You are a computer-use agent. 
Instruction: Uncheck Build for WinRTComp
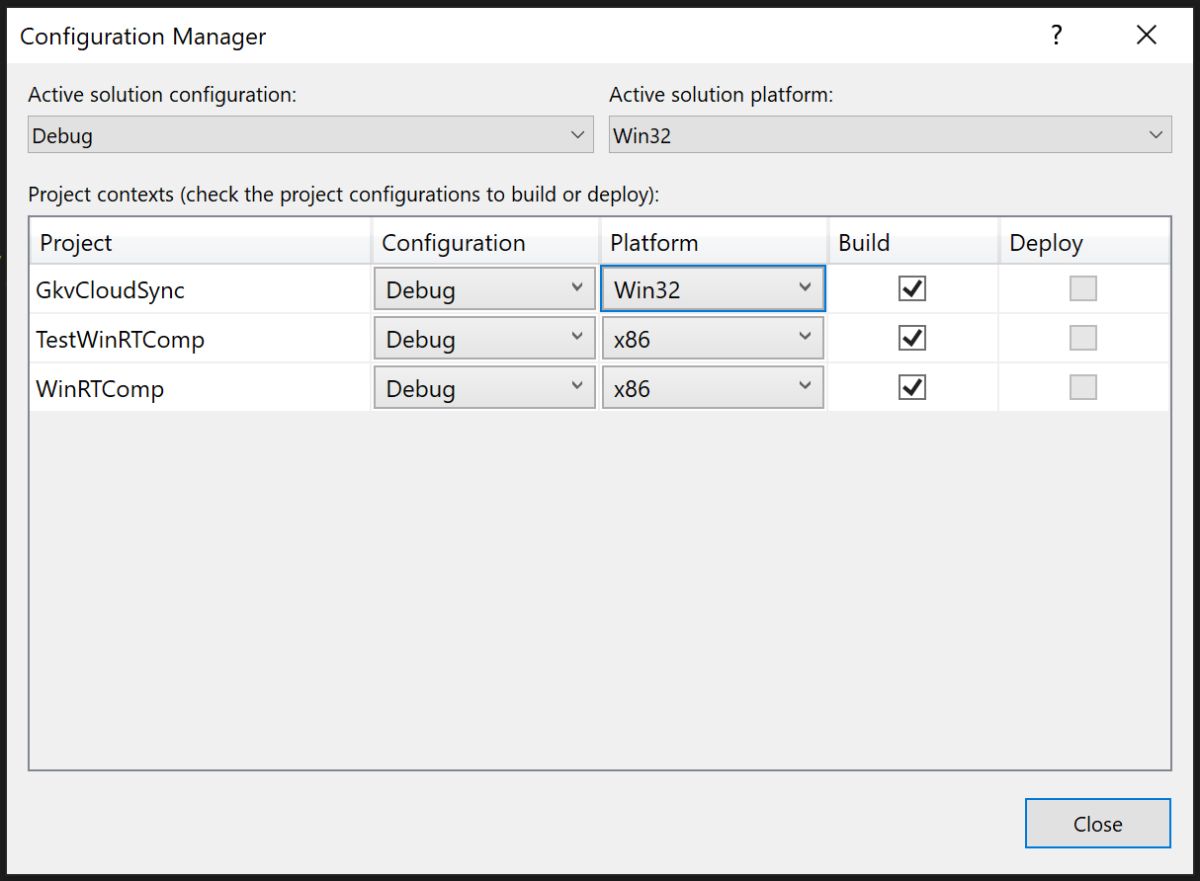point(912,387)
